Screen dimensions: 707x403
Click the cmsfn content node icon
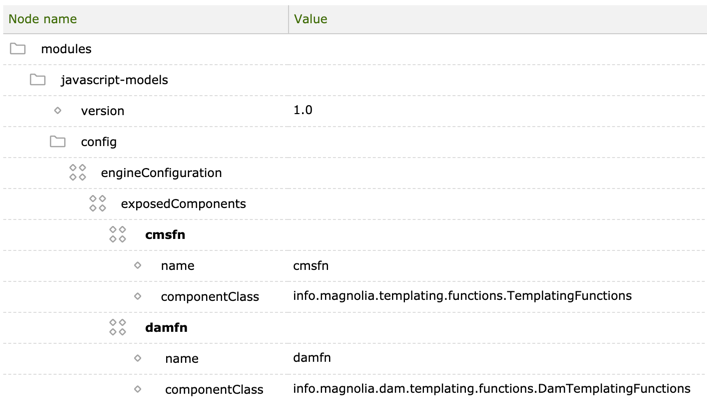[117, 234]
